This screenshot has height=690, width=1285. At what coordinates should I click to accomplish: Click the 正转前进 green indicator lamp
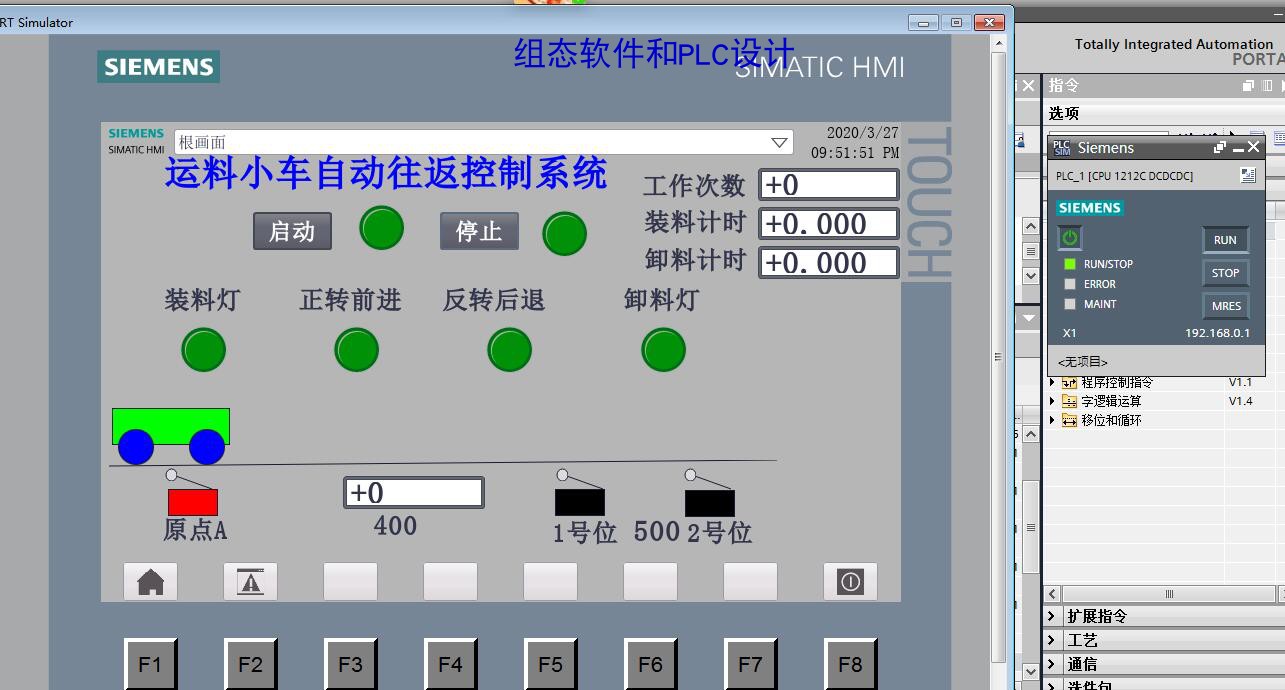[357, 350]
